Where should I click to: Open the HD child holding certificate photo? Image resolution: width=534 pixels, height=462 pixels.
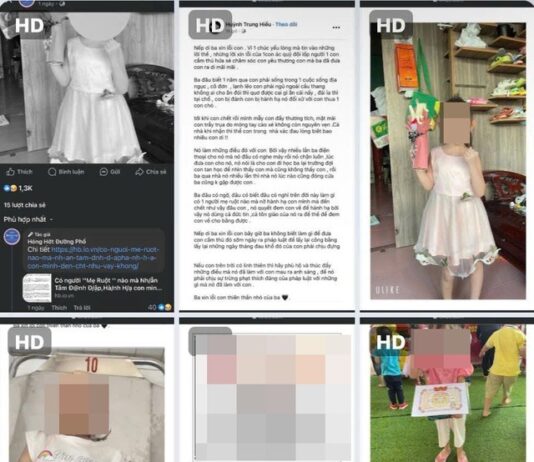coord(448,392)
